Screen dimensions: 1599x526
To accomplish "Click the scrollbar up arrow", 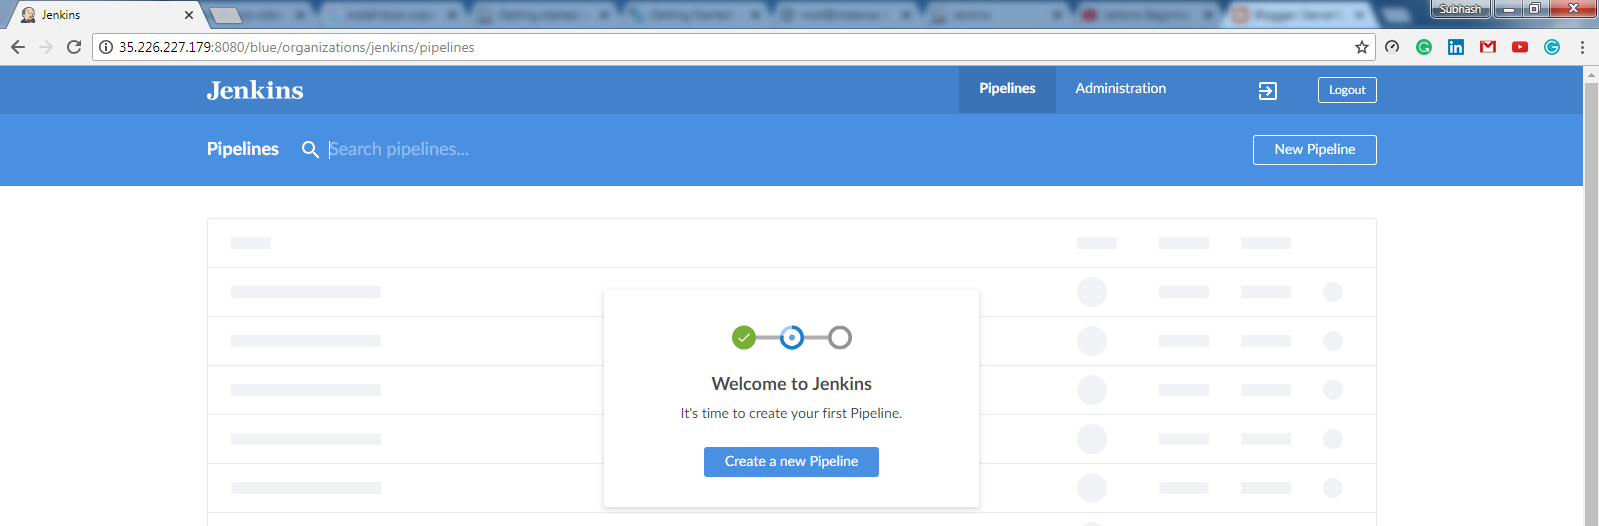I will pos(1591,74).
